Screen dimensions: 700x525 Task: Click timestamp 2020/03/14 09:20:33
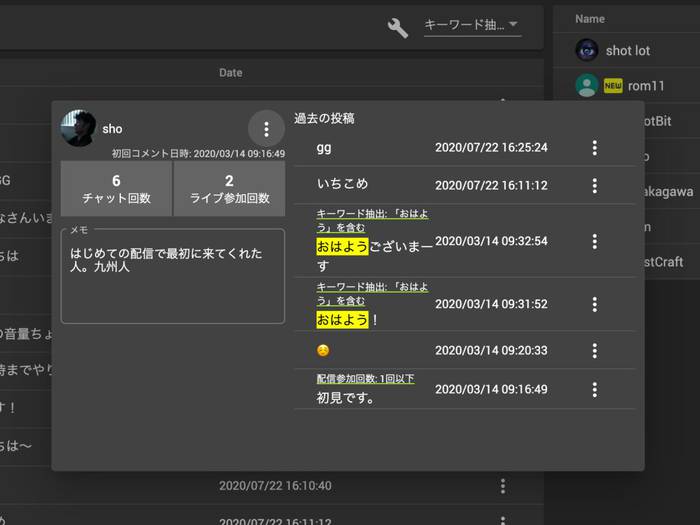tap(491, 350)
